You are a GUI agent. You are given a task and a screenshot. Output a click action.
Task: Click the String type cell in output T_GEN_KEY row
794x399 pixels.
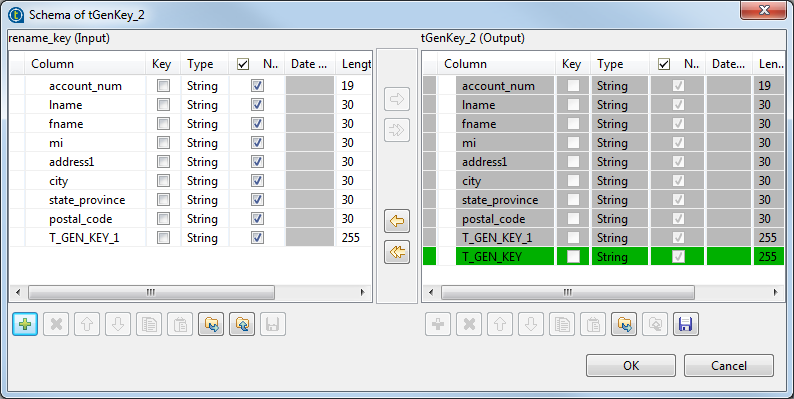[x=620, y=257]
